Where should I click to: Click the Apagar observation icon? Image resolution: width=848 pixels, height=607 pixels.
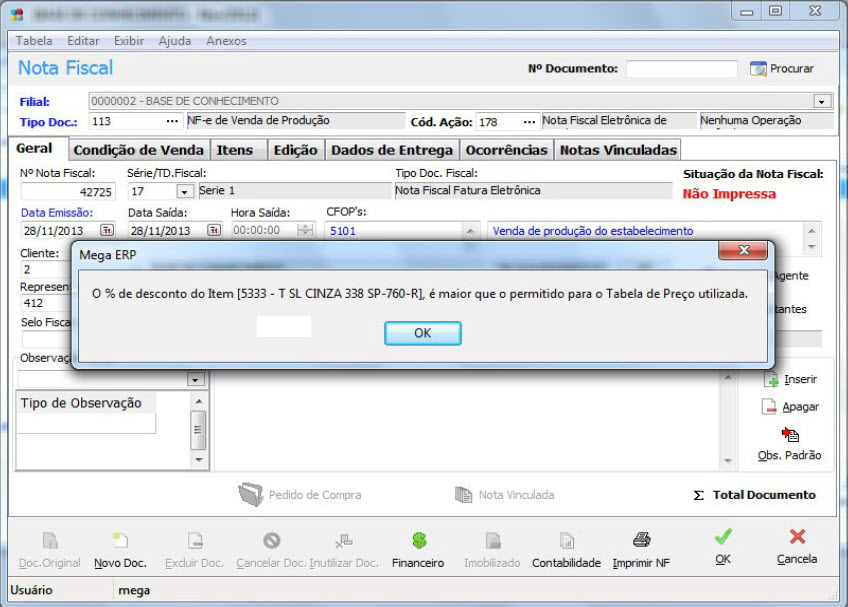point(771,407)
